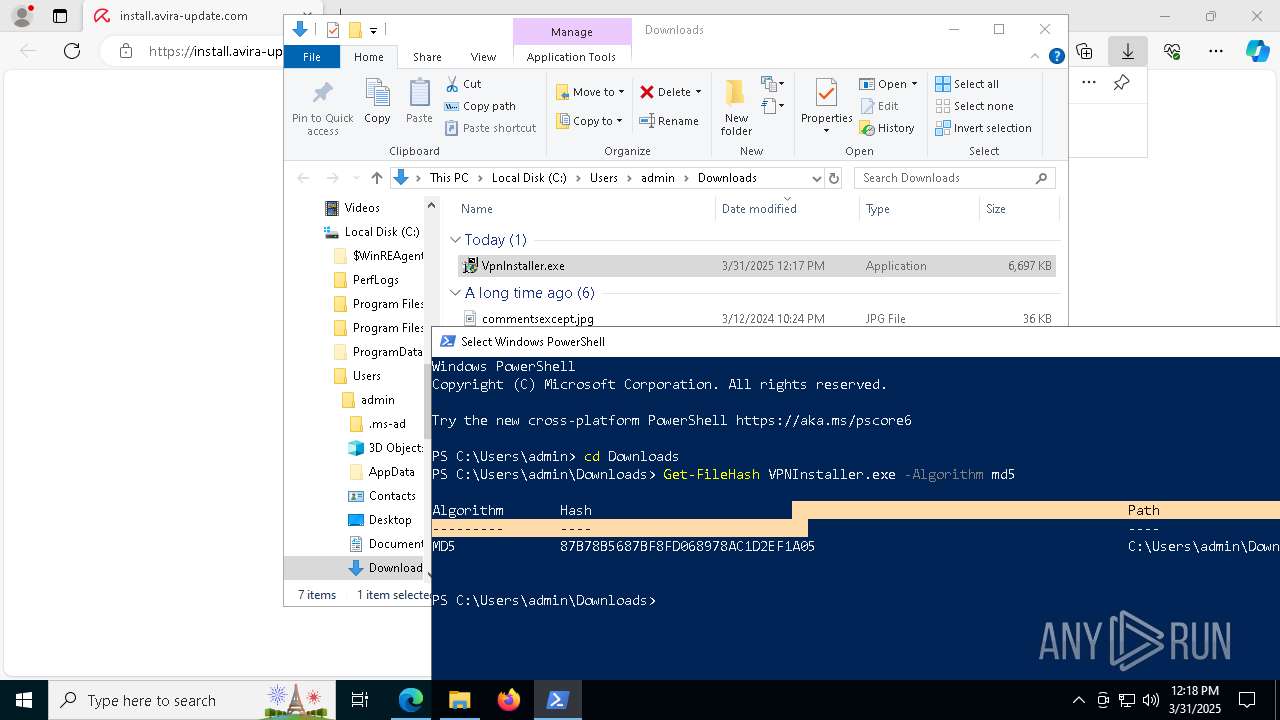Open Firefox from the taskbar
The height and width of the screenshot is (720, 1280).
point(509,700)
